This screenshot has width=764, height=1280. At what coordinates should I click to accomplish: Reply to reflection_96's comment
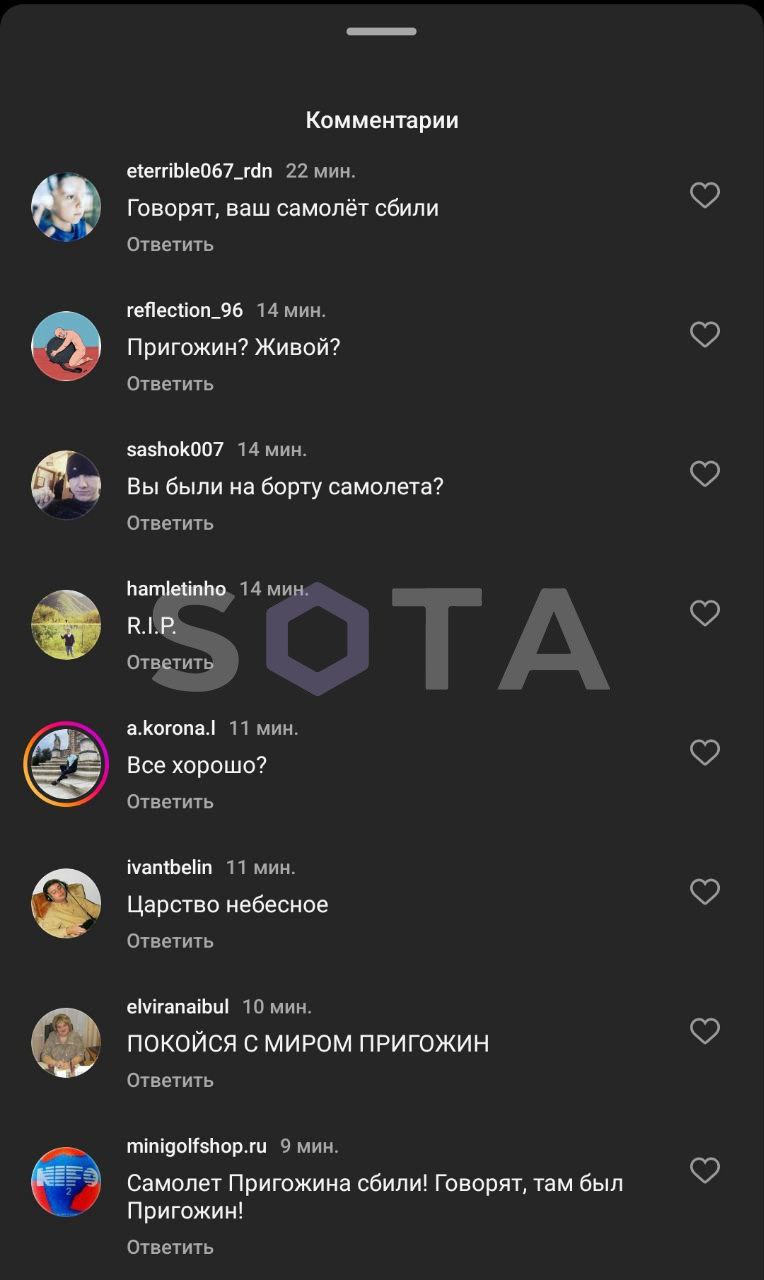pos(170,383)
